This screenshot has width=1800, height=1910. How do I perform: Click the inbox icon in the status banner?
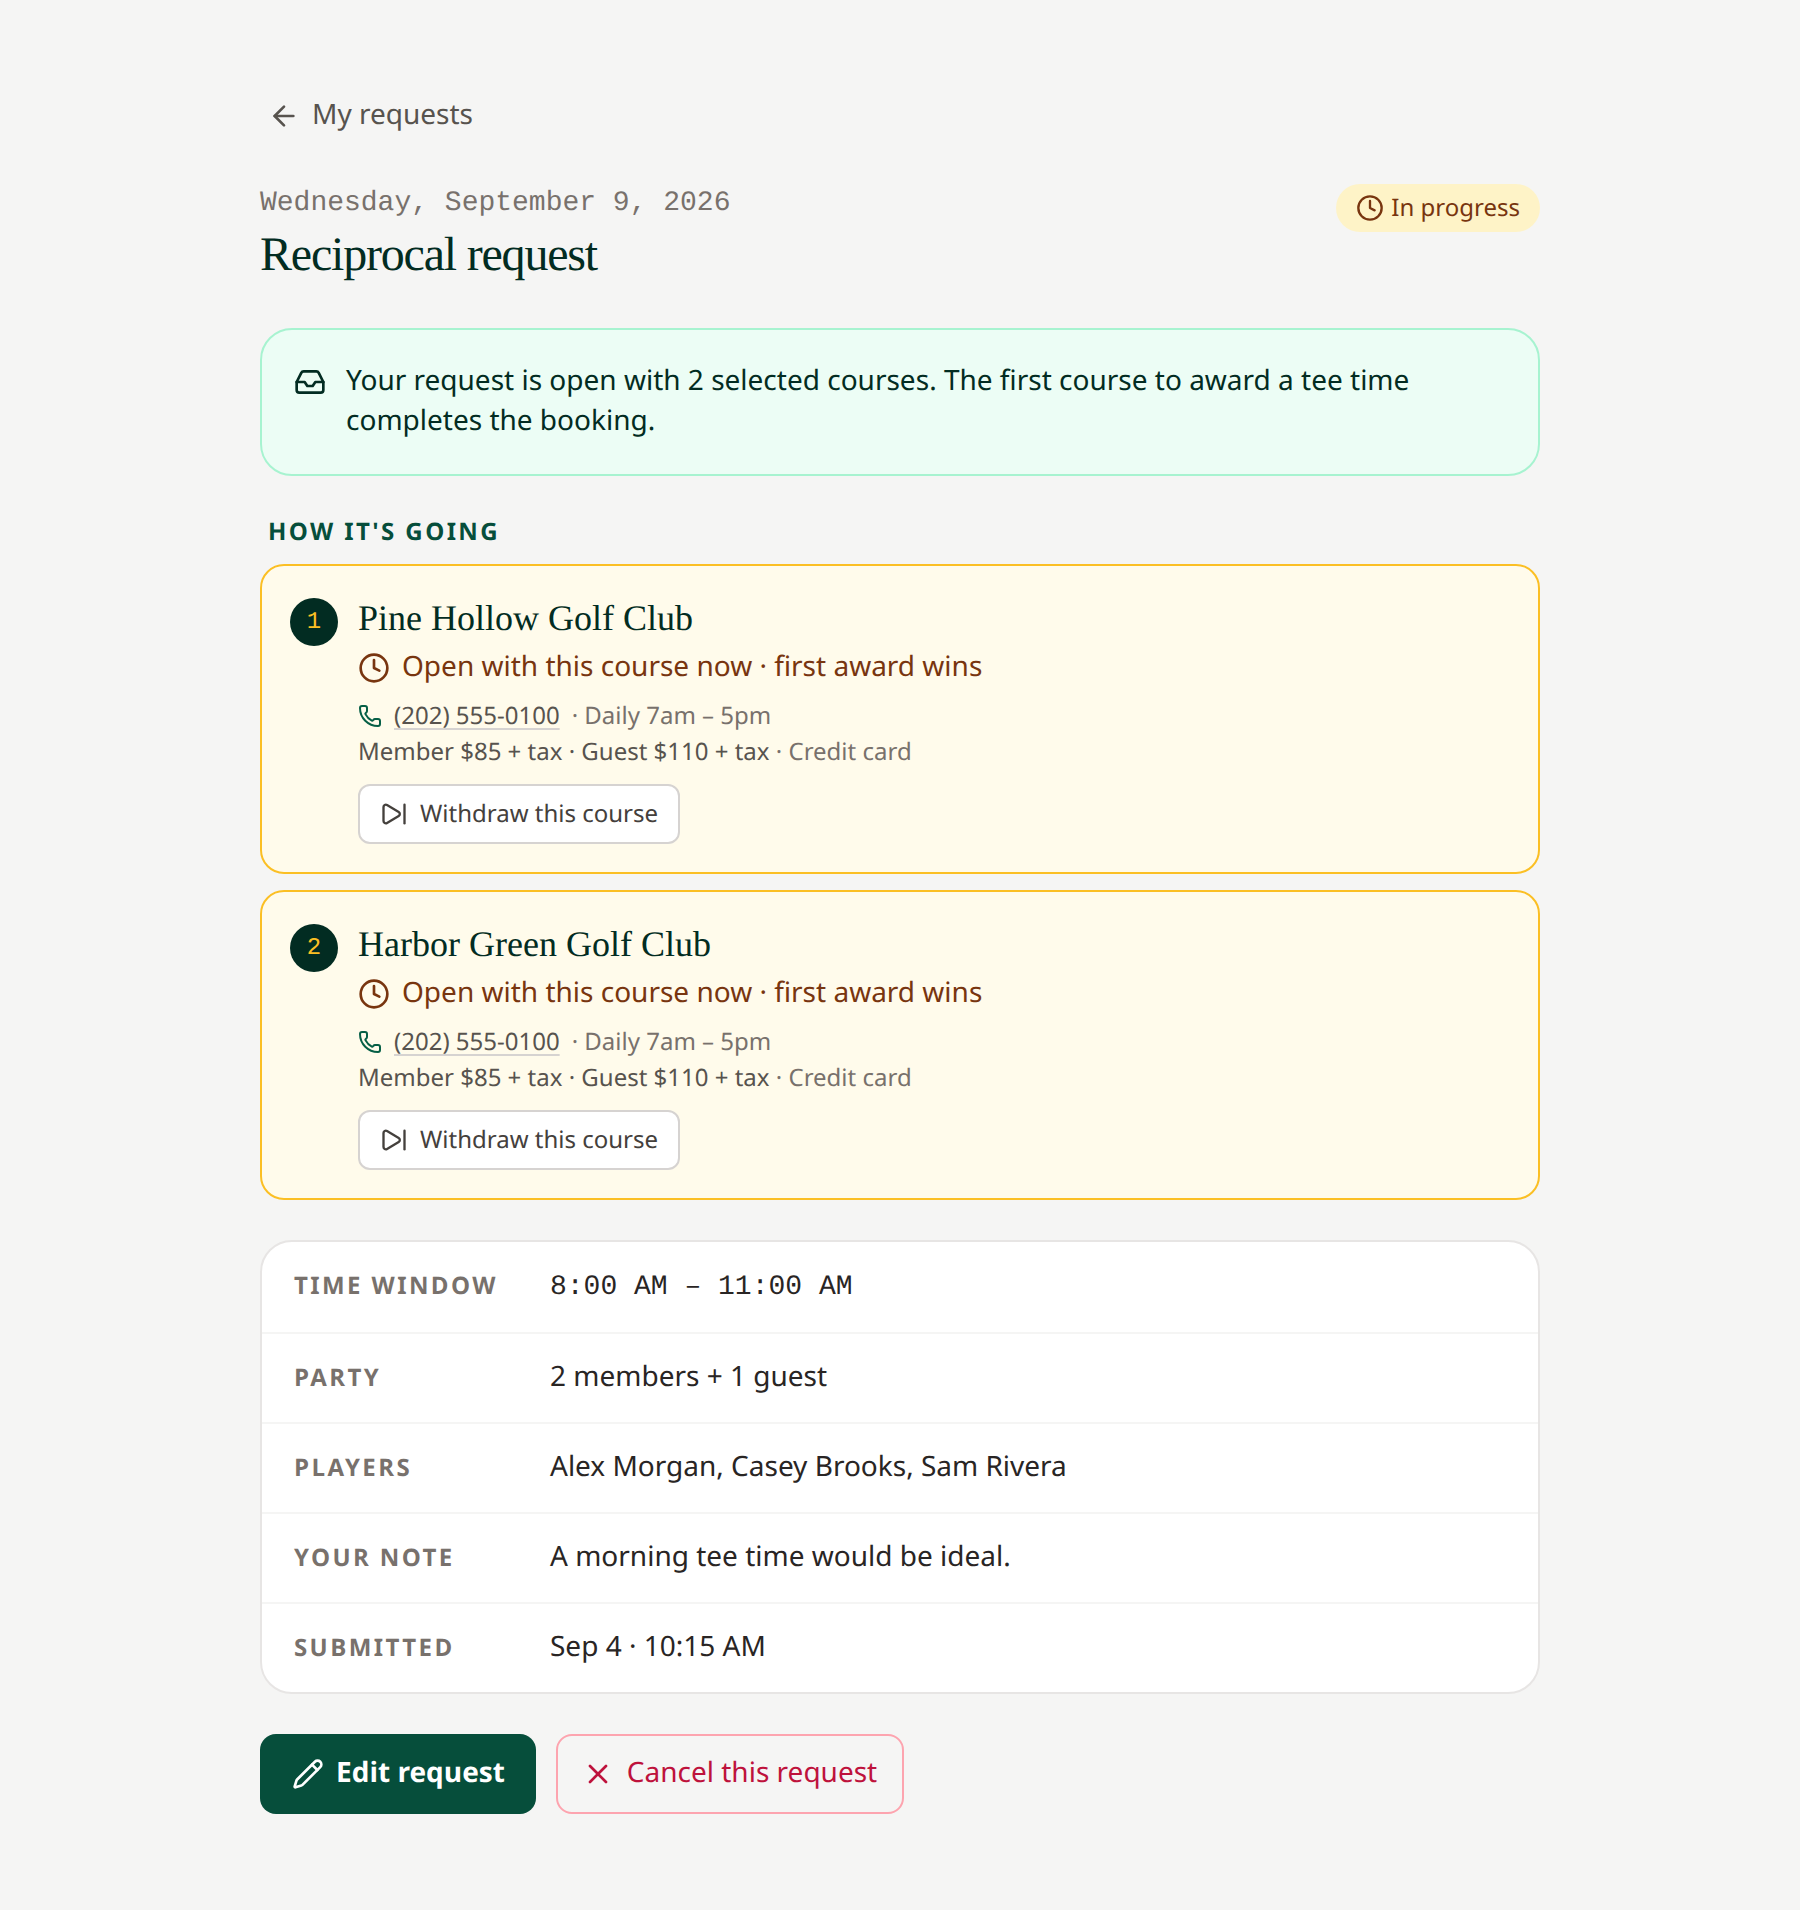tap(310, 382)
